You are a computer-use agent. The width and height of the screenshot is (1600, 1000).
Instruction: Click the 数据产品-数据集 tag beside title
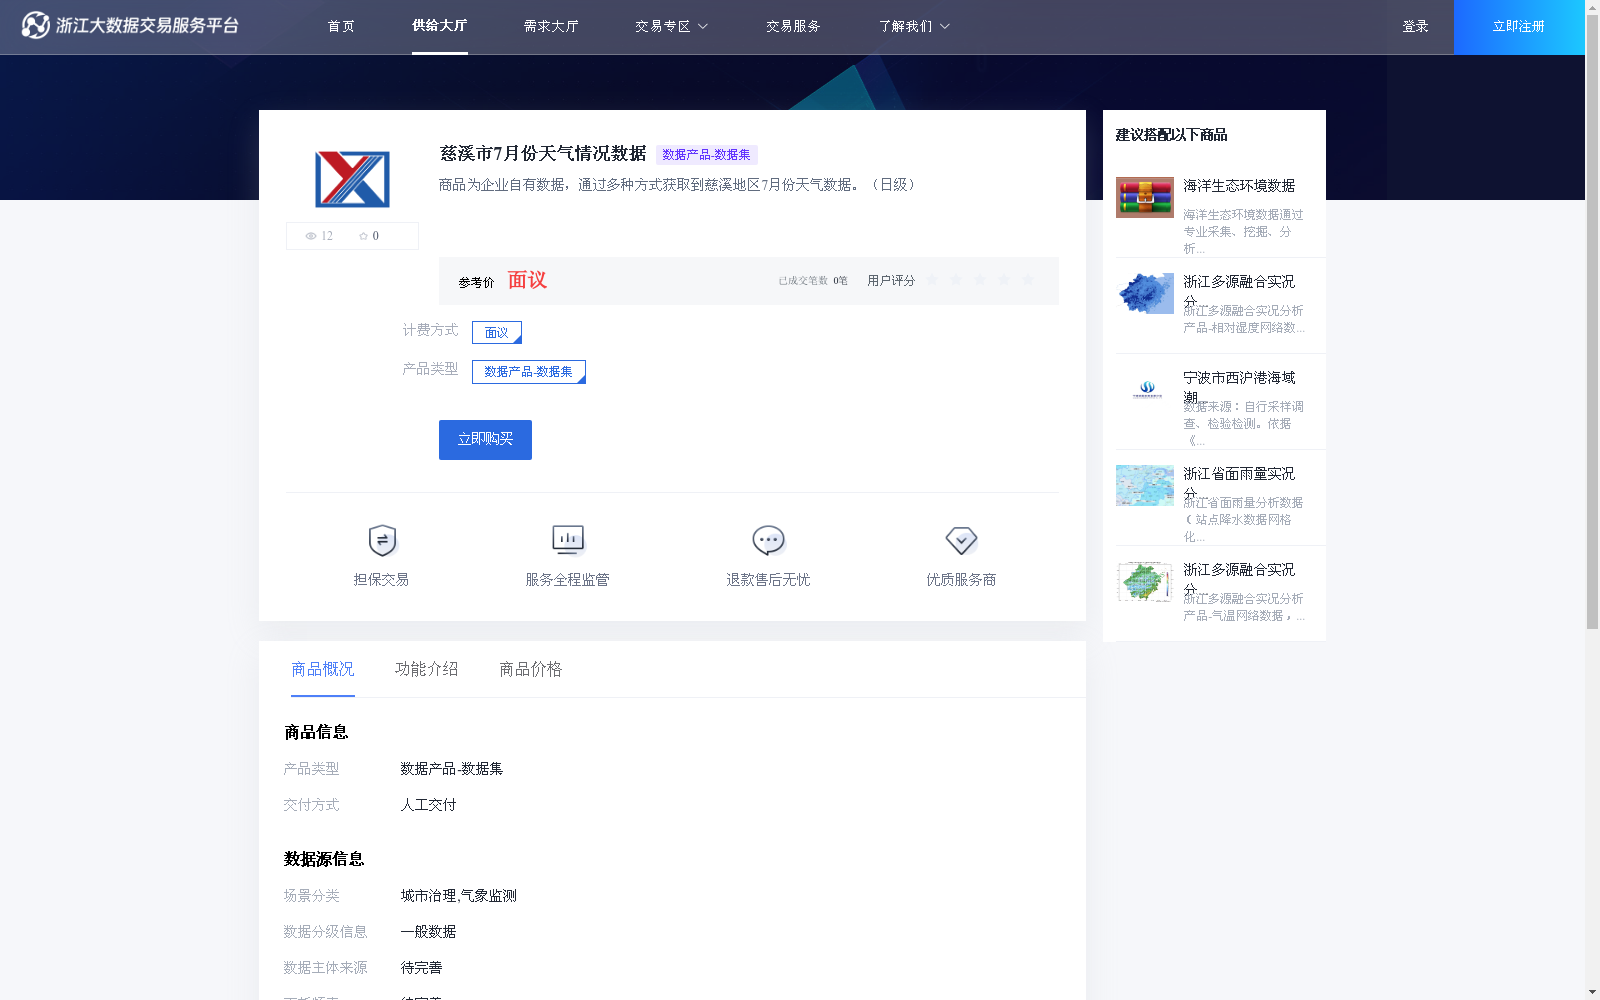tap(707, 155)
